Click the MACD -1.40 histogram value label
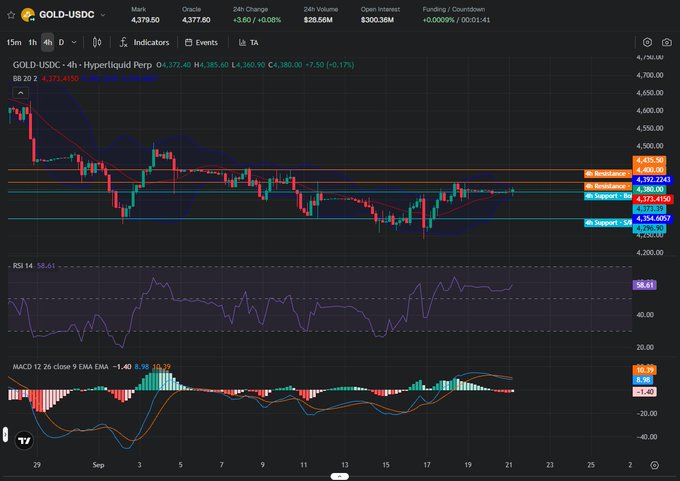This screenshot has width=680, height=481. click(644, 392)
